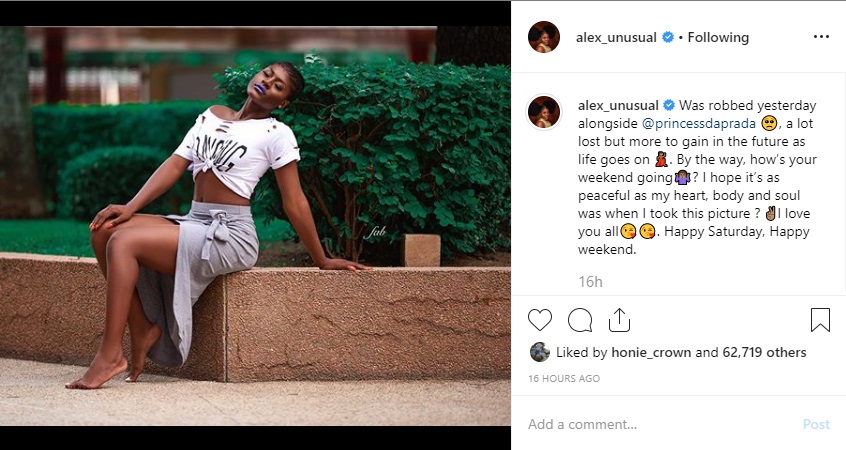Toggle the Following button
Image resolution: width=846 pixels, height=450 pixels.
718,37
